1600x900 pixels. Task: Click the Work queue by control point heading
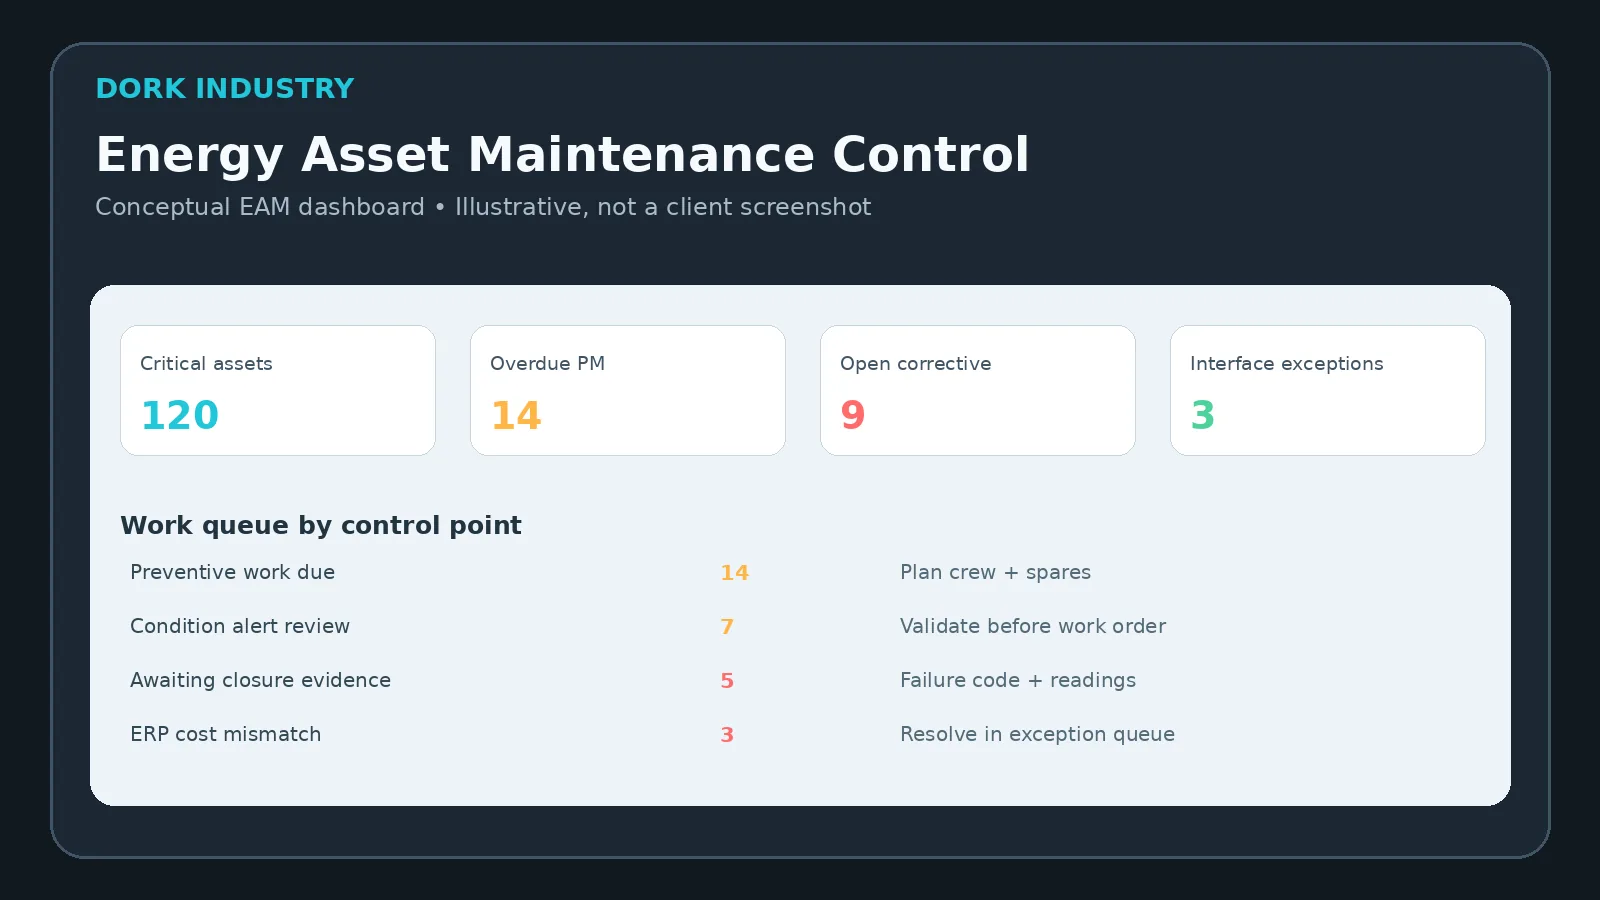click(x=321, y=525)
